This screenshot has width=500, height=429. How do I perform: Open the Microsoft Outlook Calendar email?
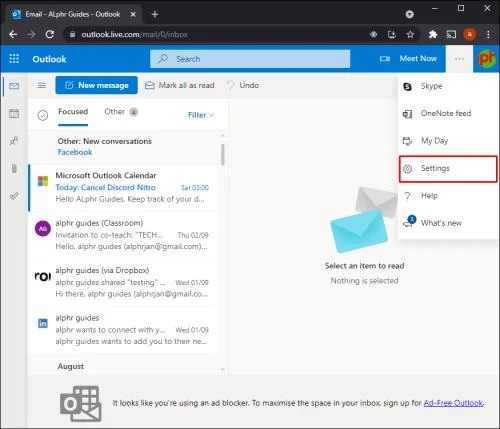point(123,187)
